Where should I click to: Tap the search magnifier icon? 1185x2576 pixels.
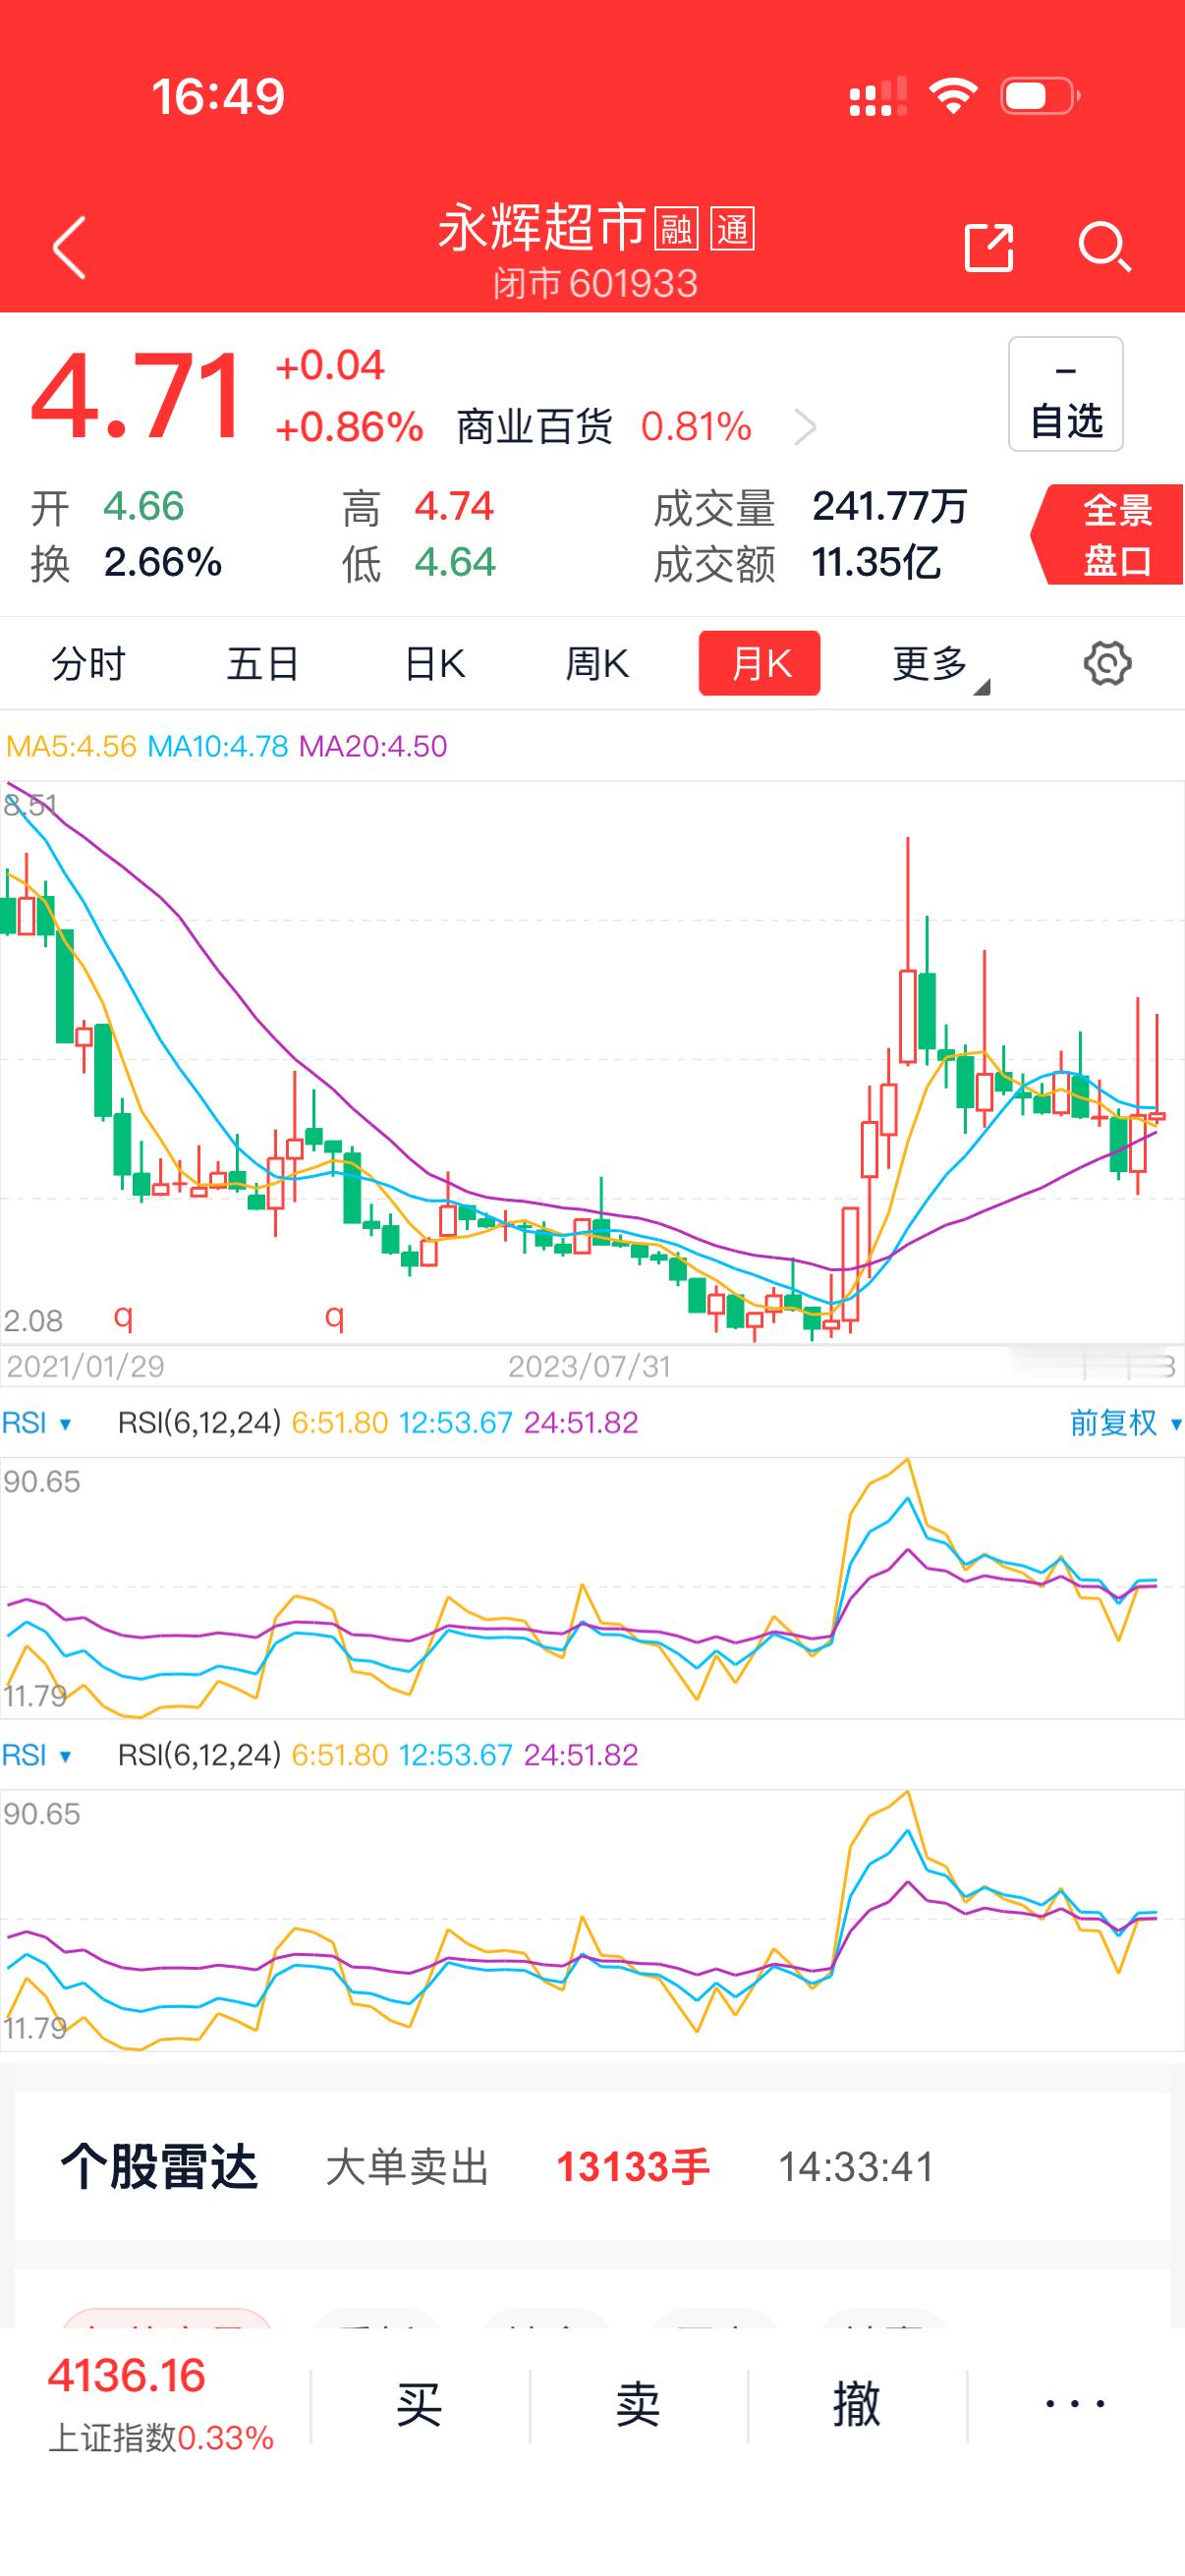pos(1104,246)
